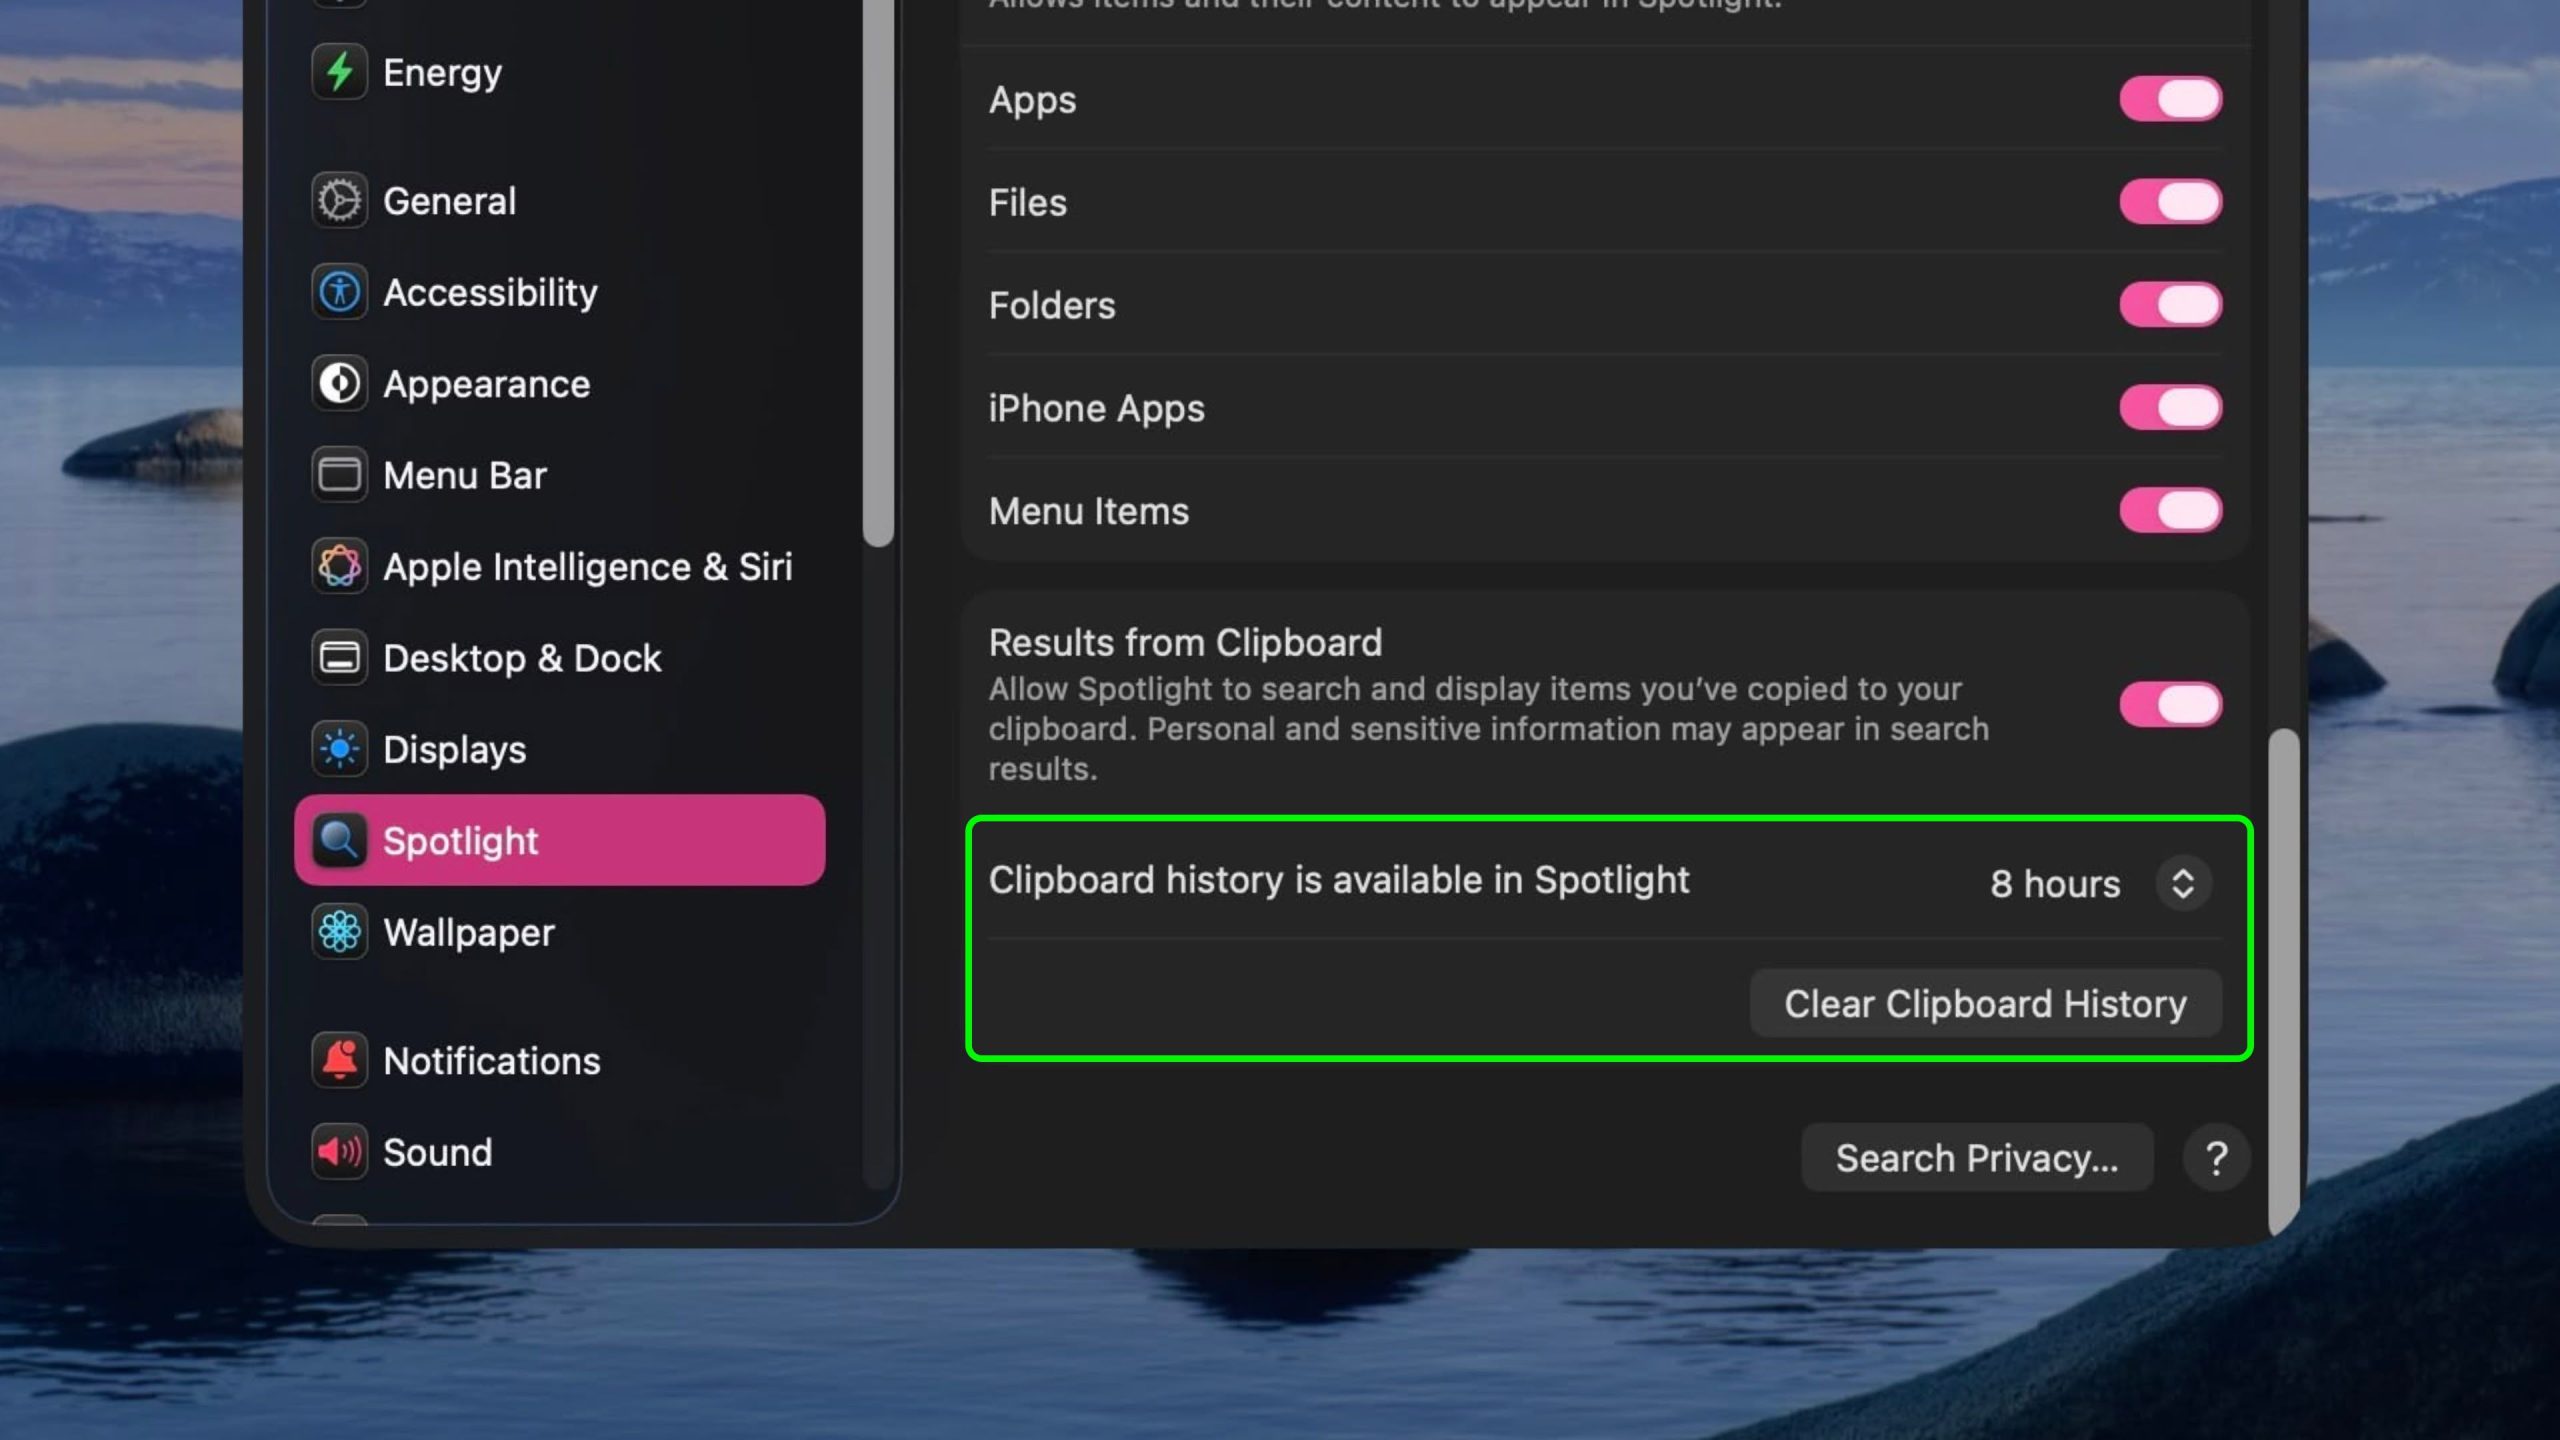Select the Apple Intelligence & Siri icon

340,566
